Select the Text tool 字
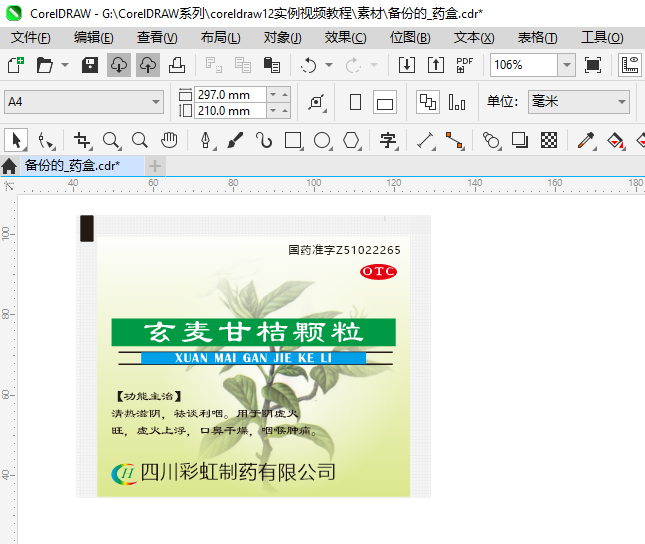645x544 pixels. pyautogui.click(x=388, y=140)
